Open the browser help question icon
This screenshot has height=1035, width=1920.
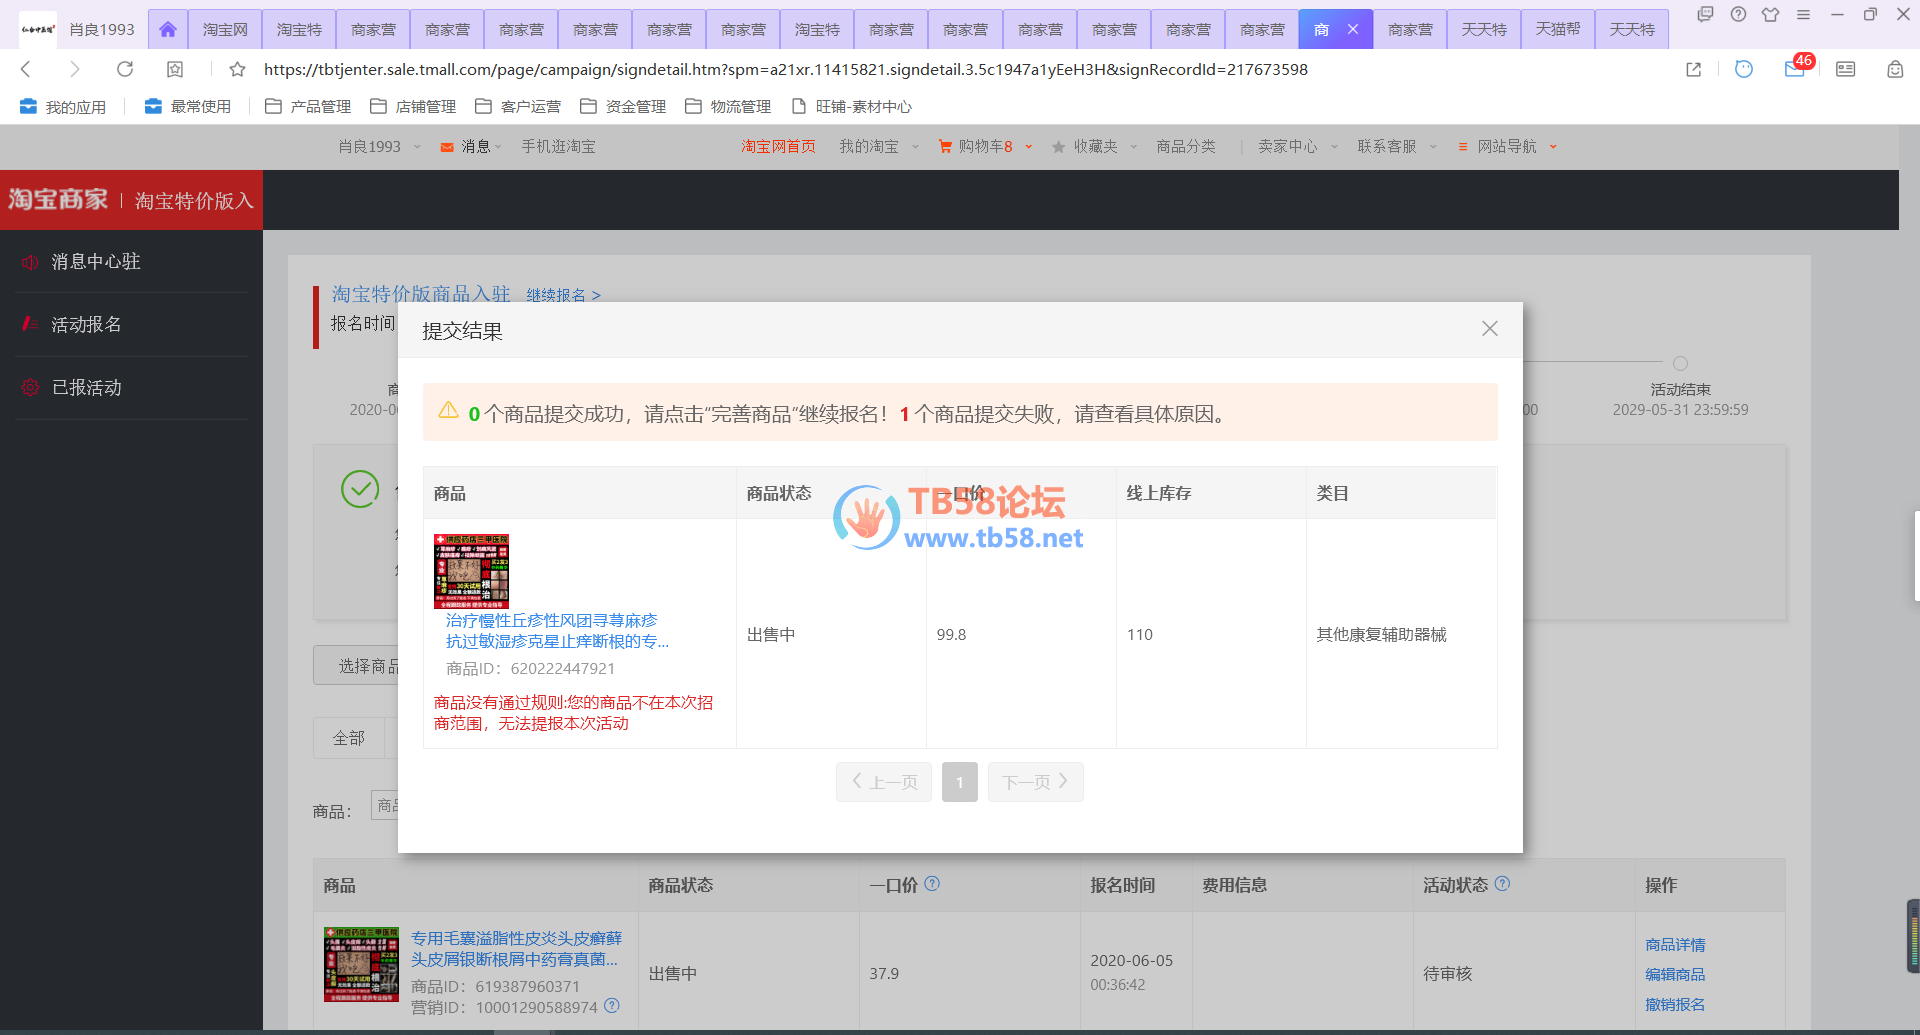pos(1739,15)
